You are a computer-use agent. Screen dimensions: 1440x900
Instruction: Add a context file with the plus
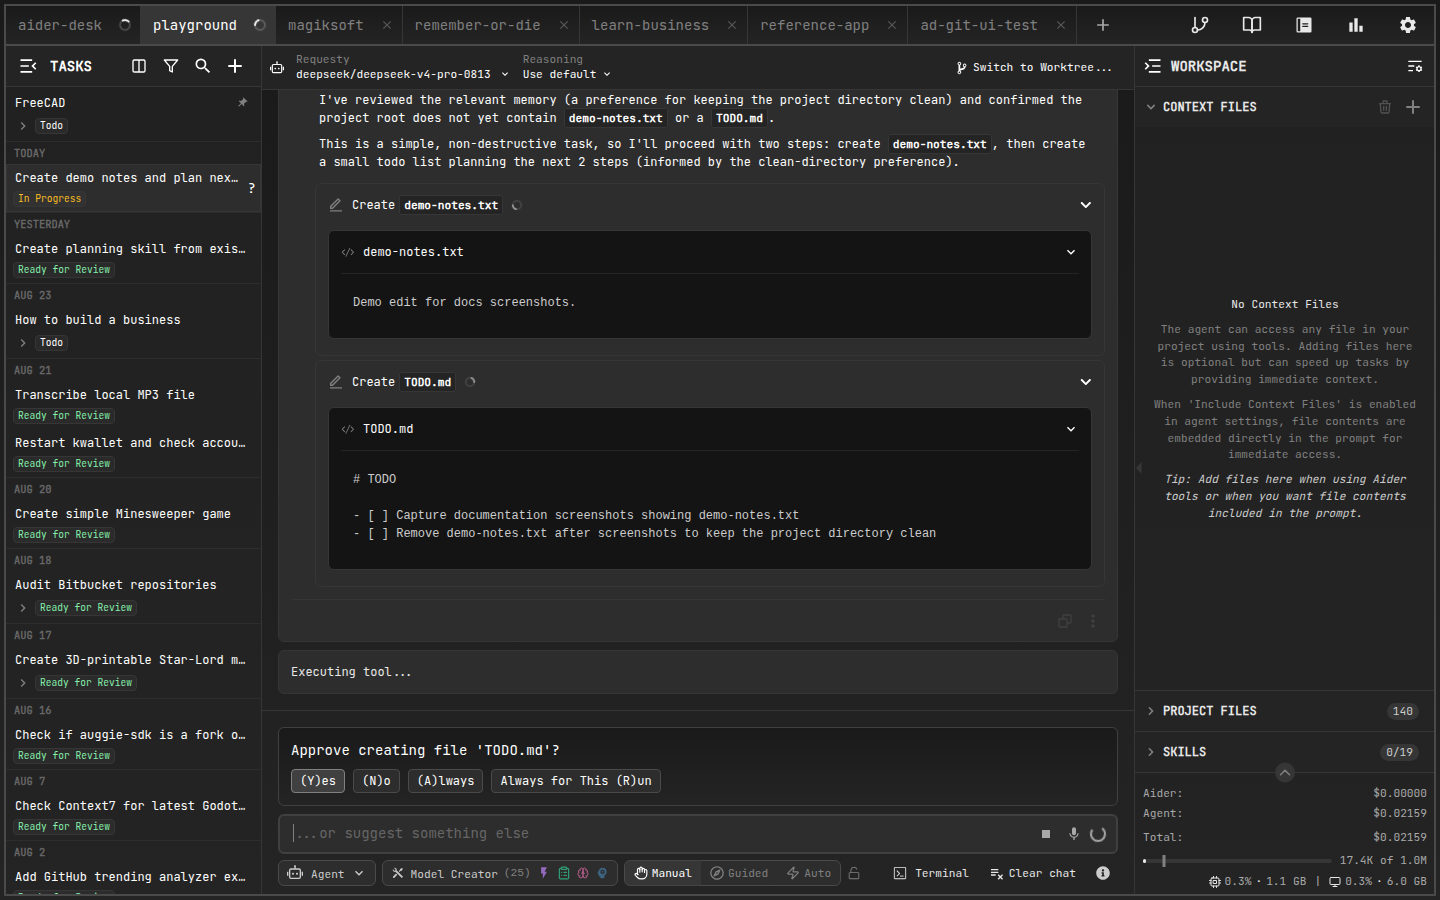click(1413, 107)
